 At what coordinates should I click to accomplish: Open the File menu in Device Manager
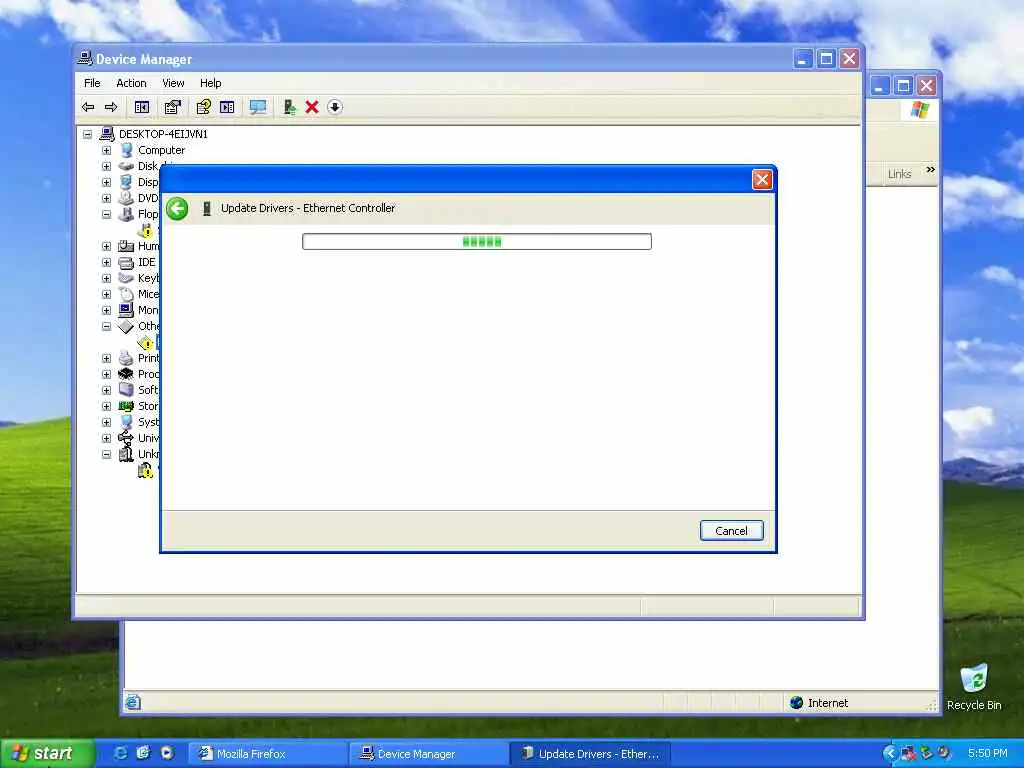(x=92, y=83)
